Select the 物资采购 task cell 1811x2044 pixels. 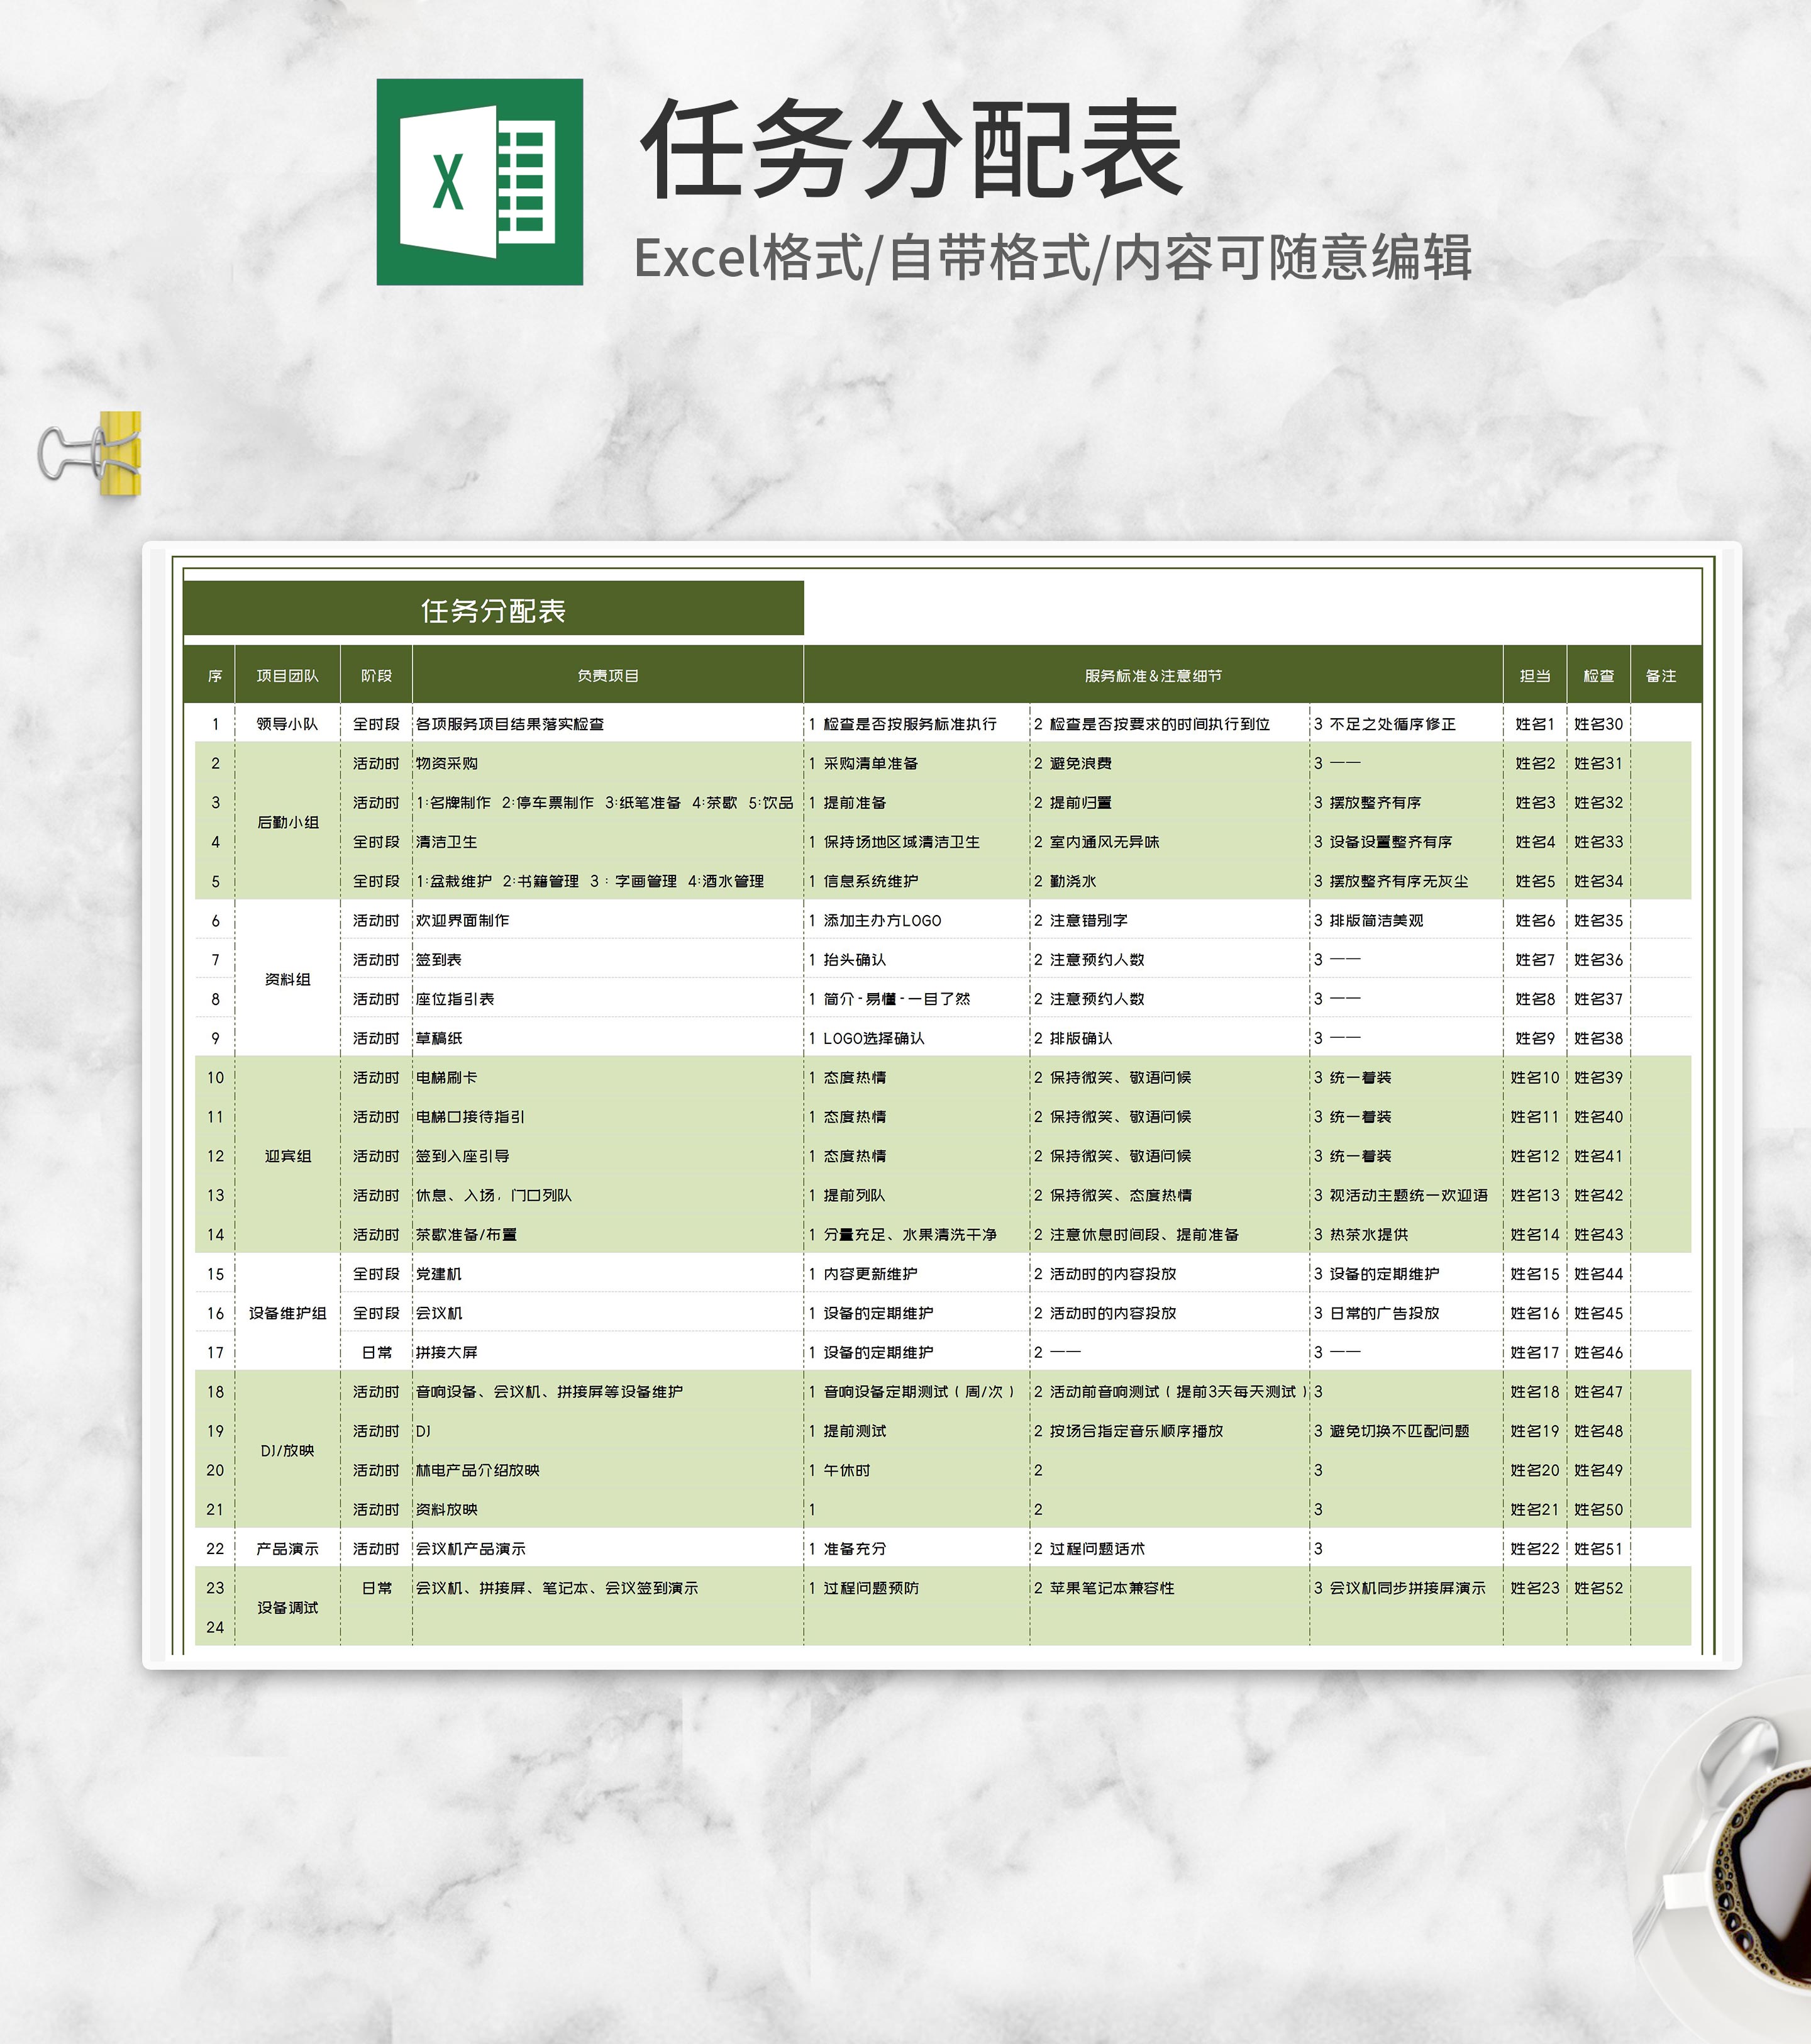click(x=447, y=763)
